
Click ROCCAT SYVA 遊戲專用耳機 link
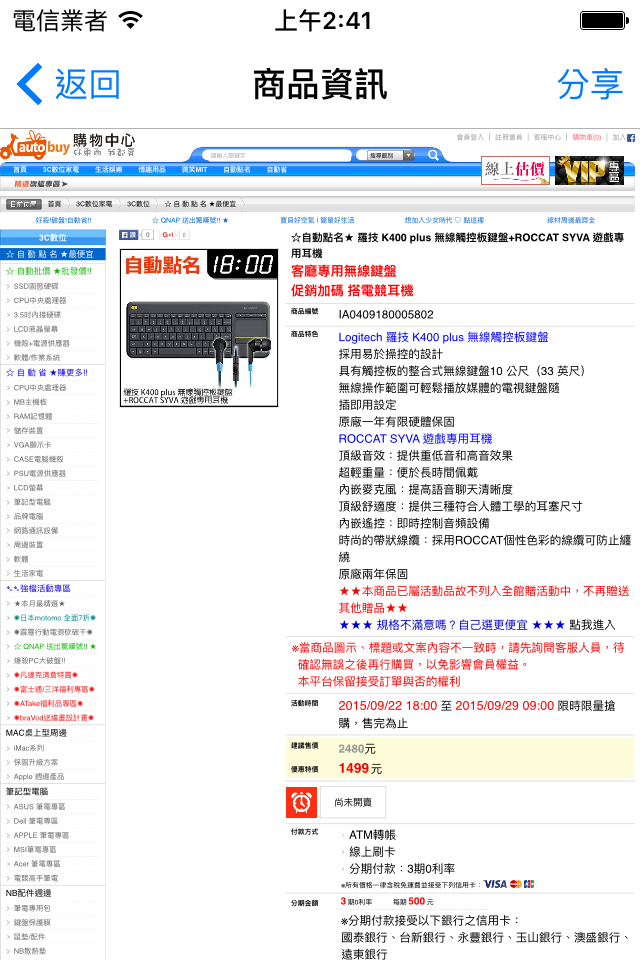pos(415,439)
